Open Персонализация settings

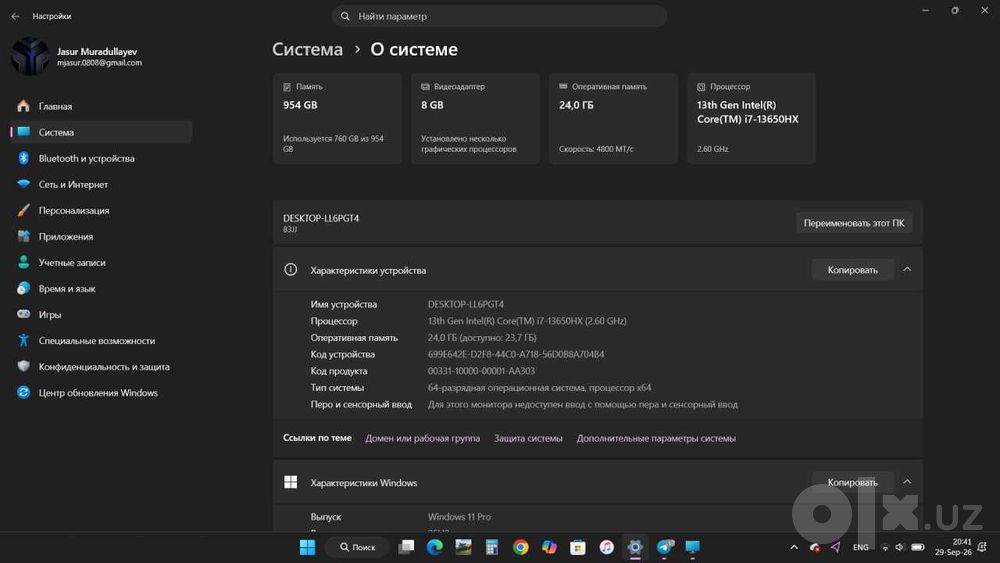(101, 210)
